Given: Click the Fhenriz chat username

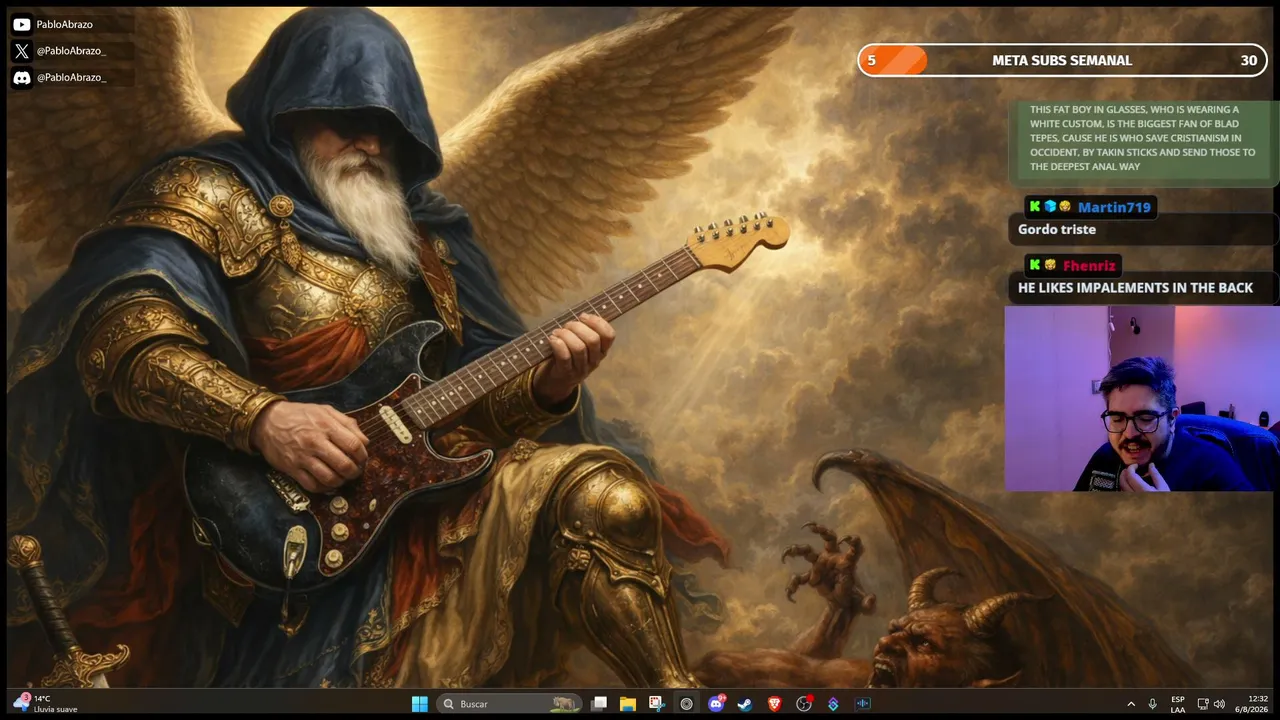Looking at the screenshot, I should (x=1089, y=265).
